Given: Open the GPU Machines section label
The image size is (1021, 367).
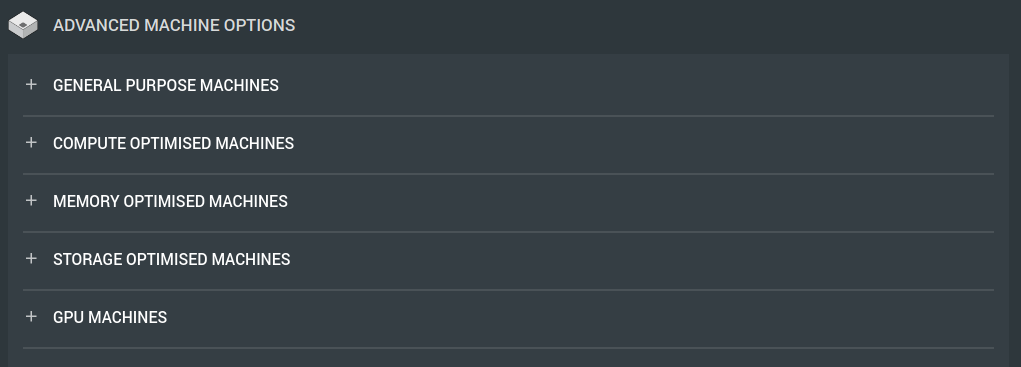Looking at the screenshot, I should point(109,317).
